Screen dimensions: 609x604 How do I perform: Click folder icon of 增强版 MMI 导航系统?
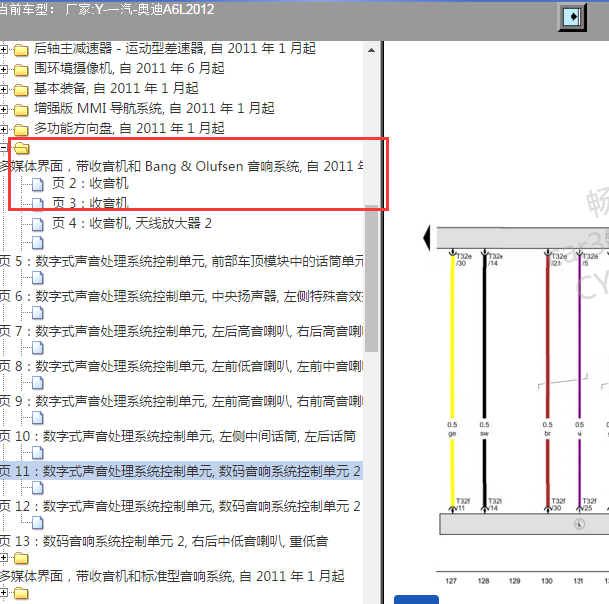click(x=21, y=110)
